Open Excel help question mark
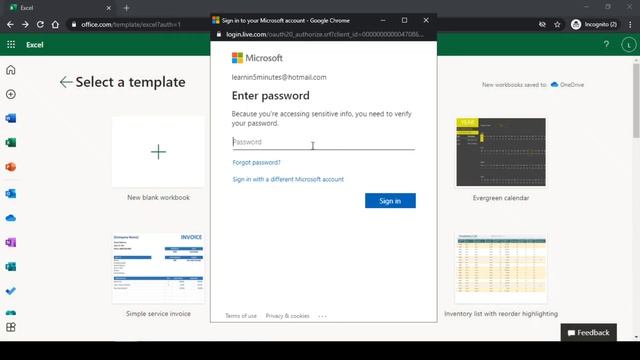The image size is (640, 360). point(607,44)
